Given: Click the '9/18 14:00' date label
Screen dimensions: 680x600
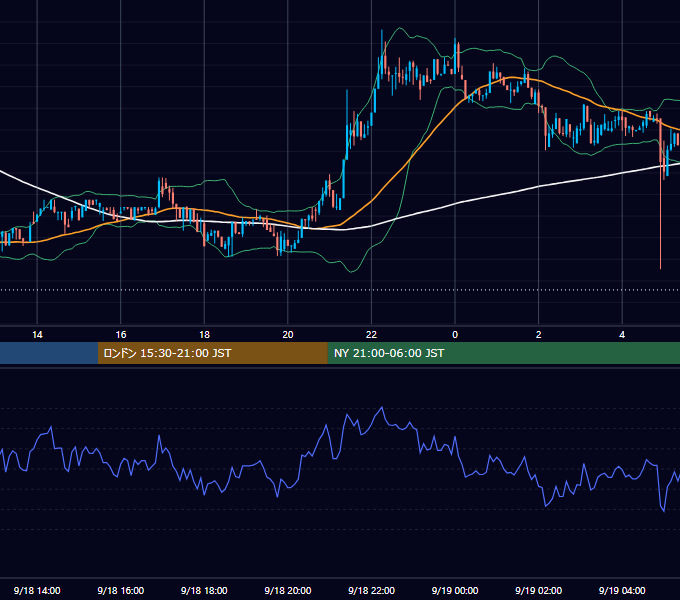Looking at the screenshot, I should pos(37,590).
